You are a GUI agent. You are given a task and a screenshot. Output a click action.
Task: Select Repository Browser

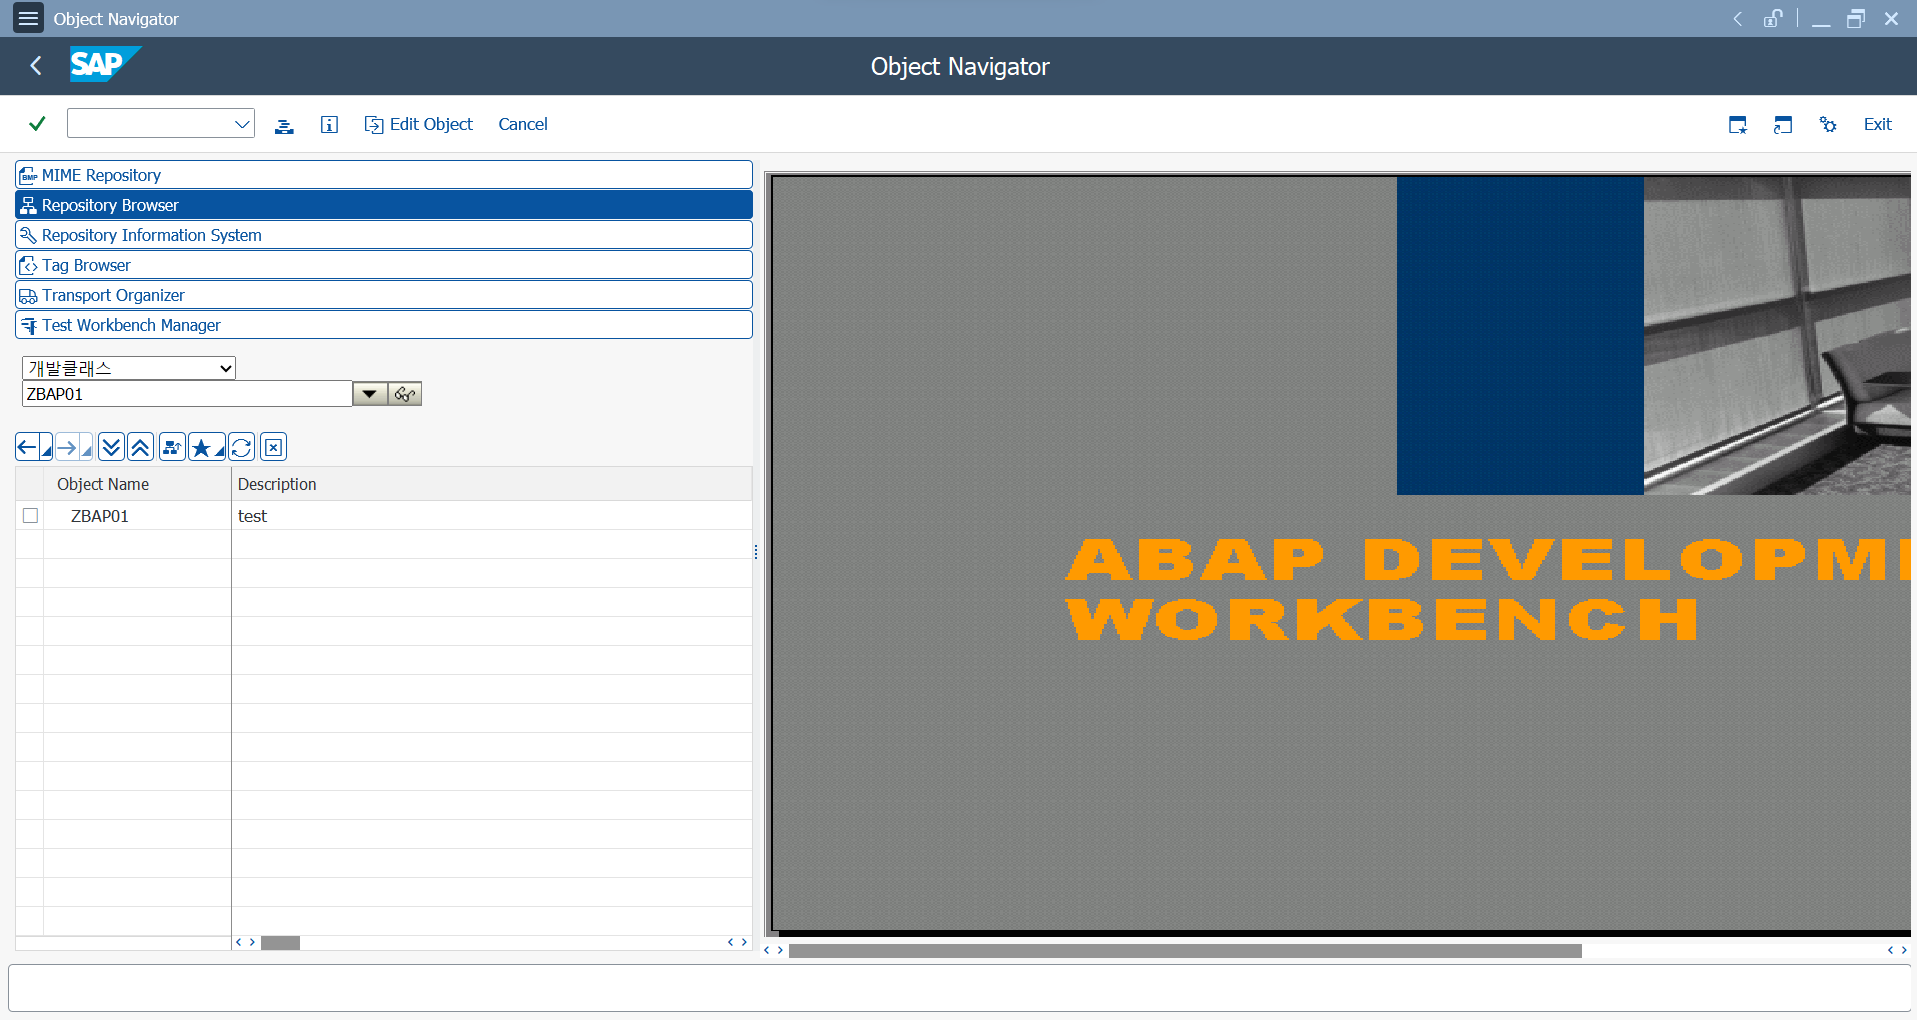(384, 205)
